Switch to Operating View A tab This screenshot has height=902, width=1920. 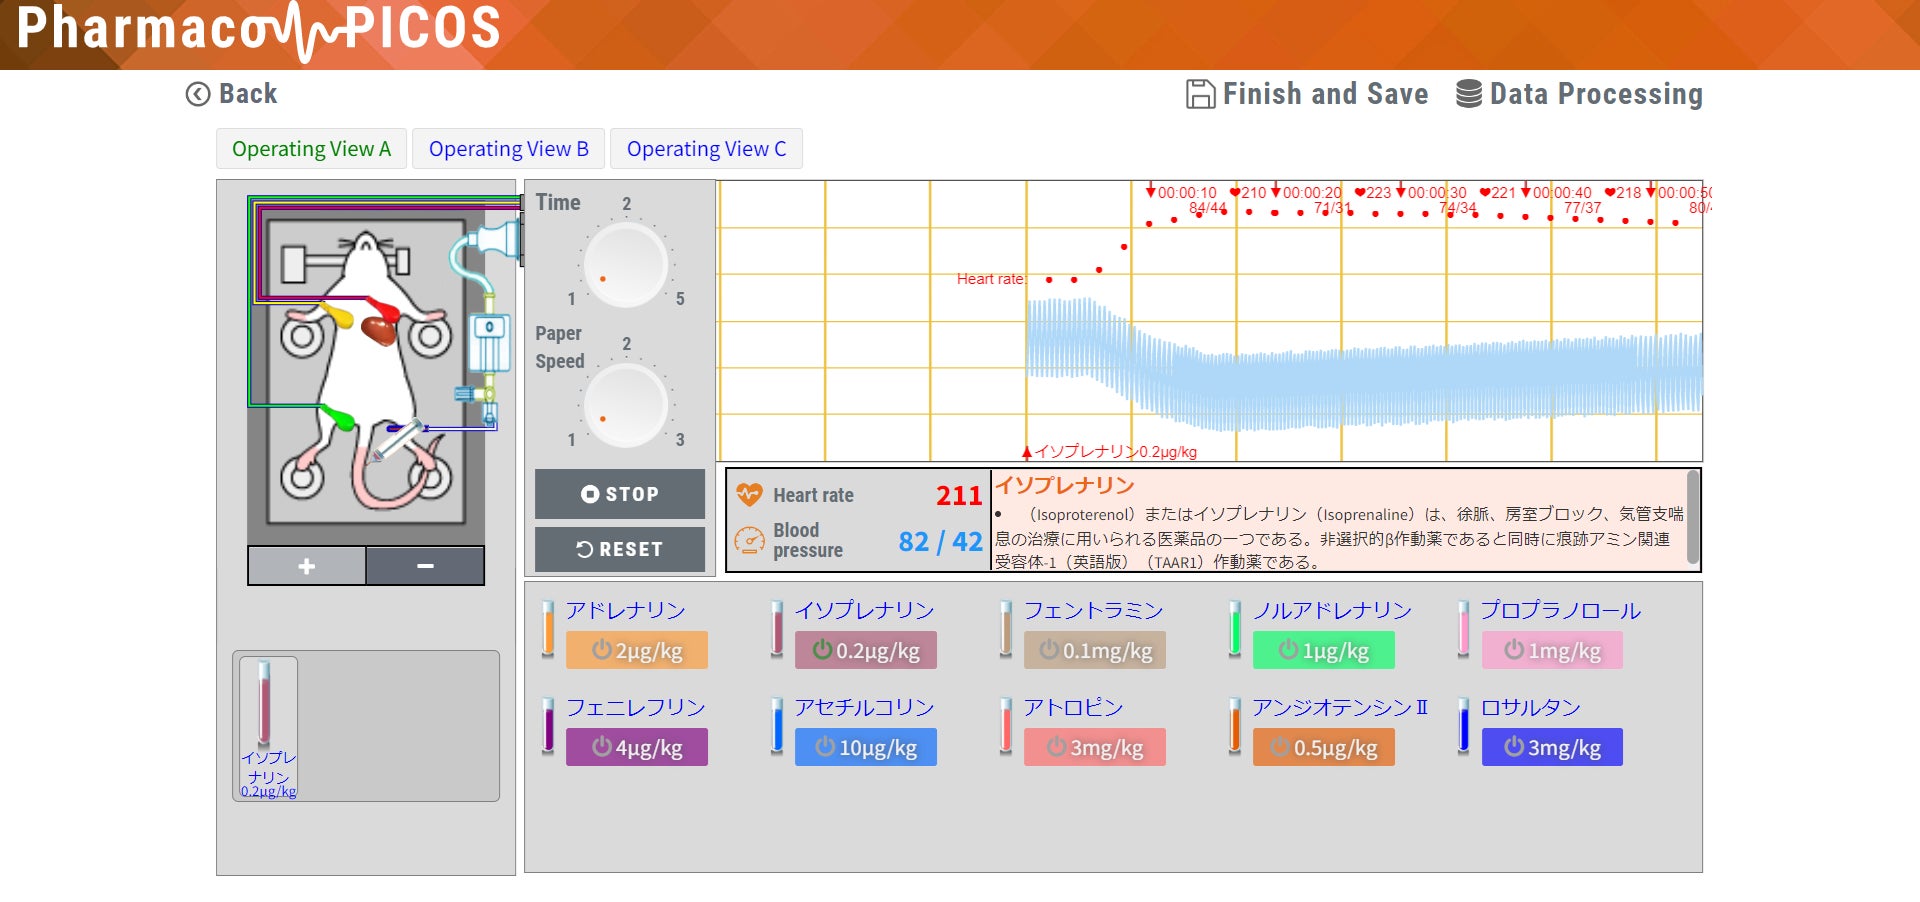[x=311, y=149]
